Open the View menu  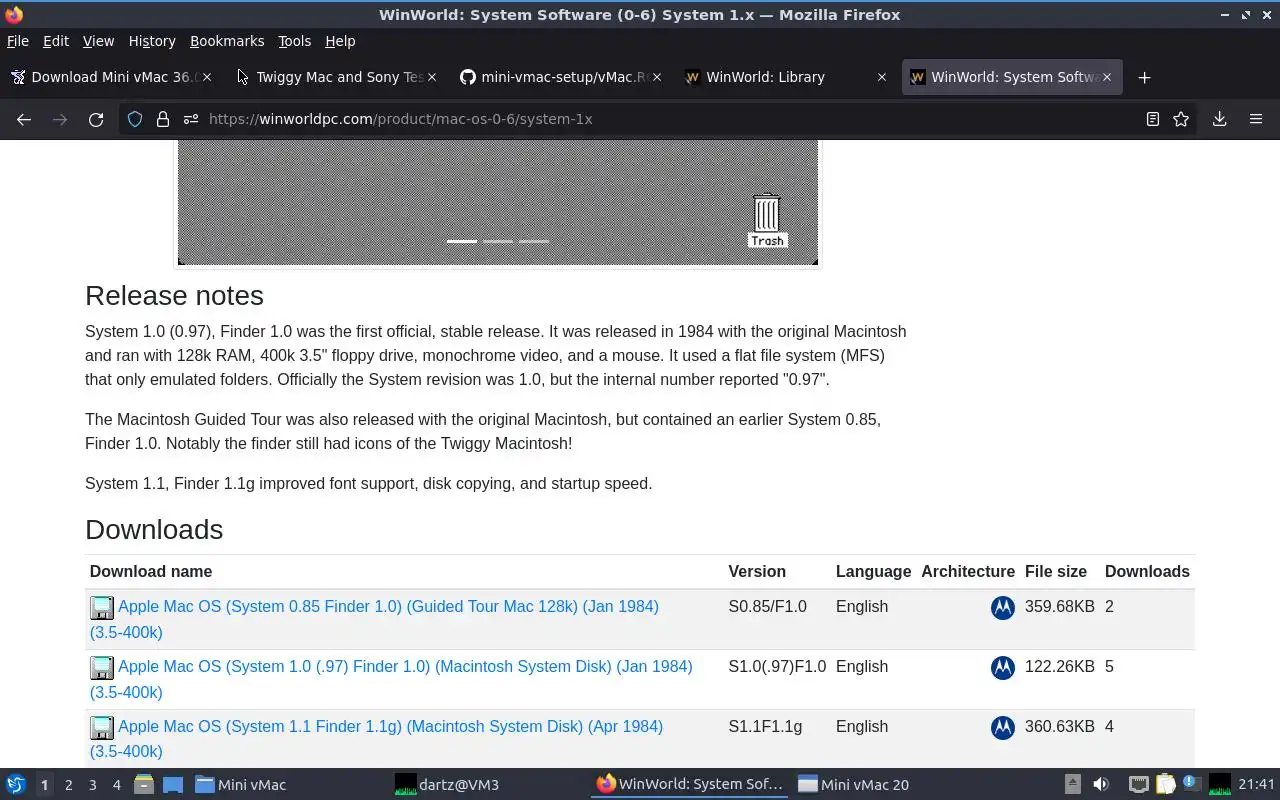(x=98, y=41)
